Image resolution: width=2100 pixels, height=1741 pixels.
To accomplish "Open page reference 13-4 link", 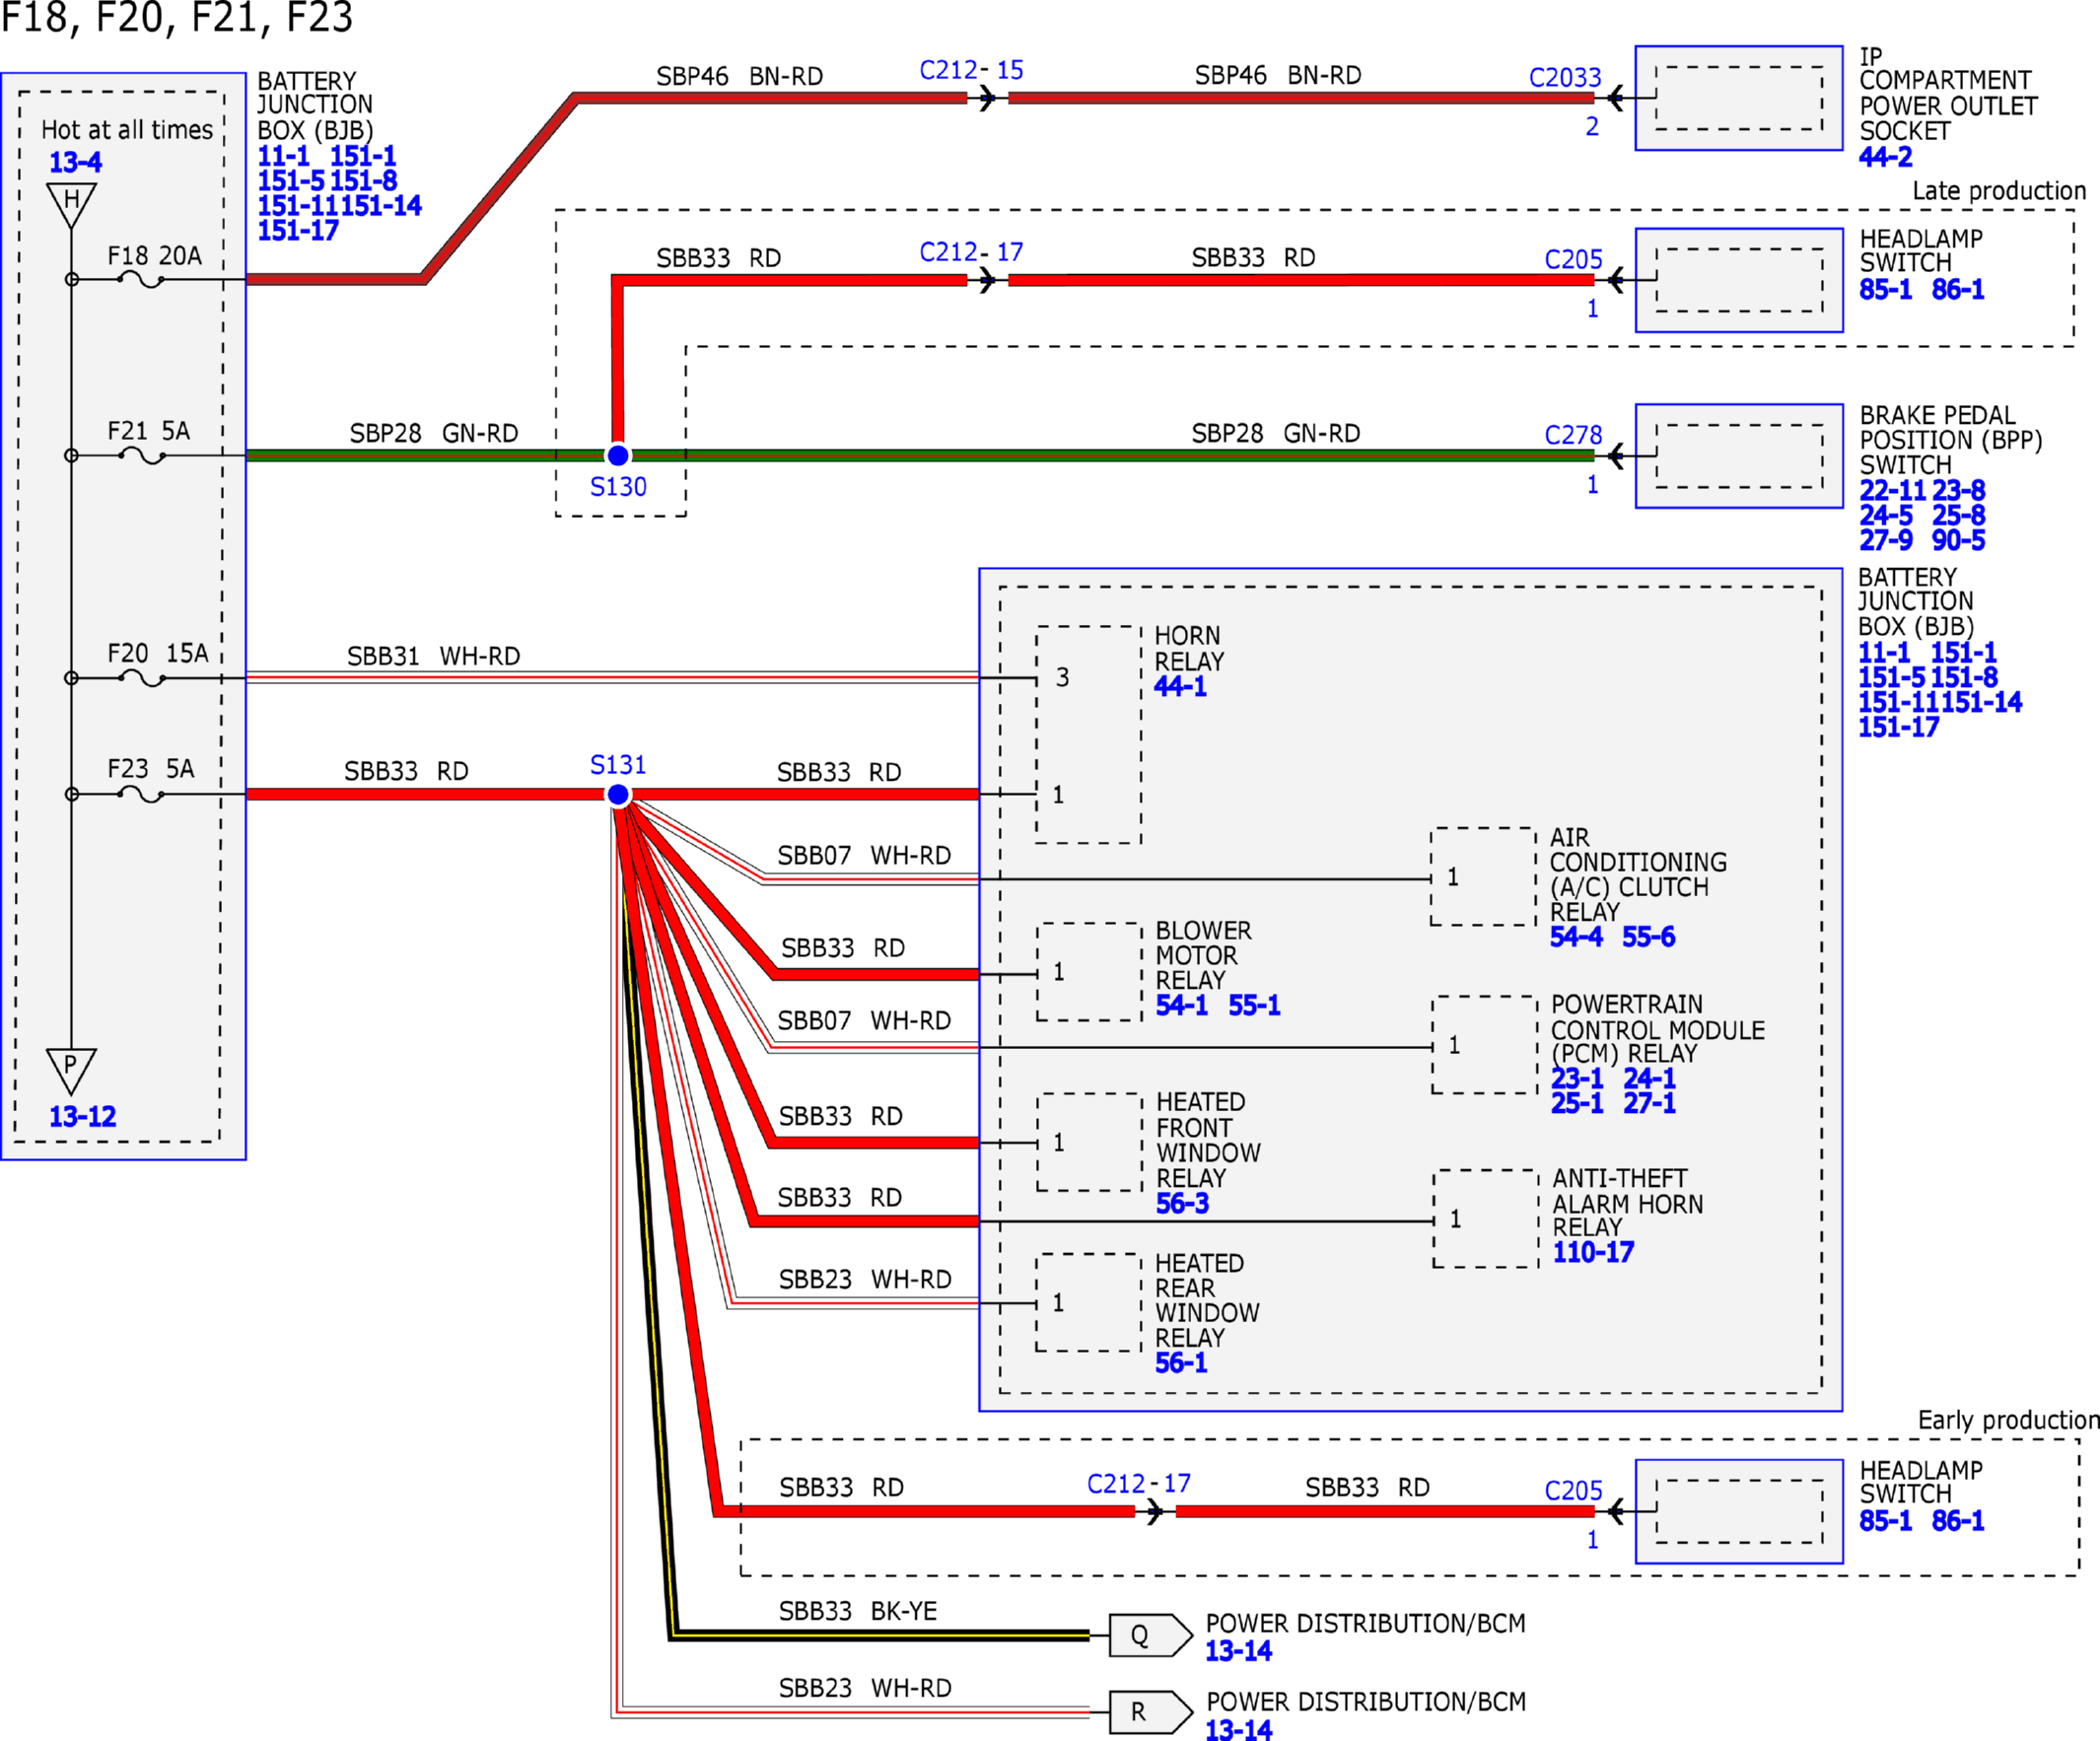I will (x=76, y=162).
